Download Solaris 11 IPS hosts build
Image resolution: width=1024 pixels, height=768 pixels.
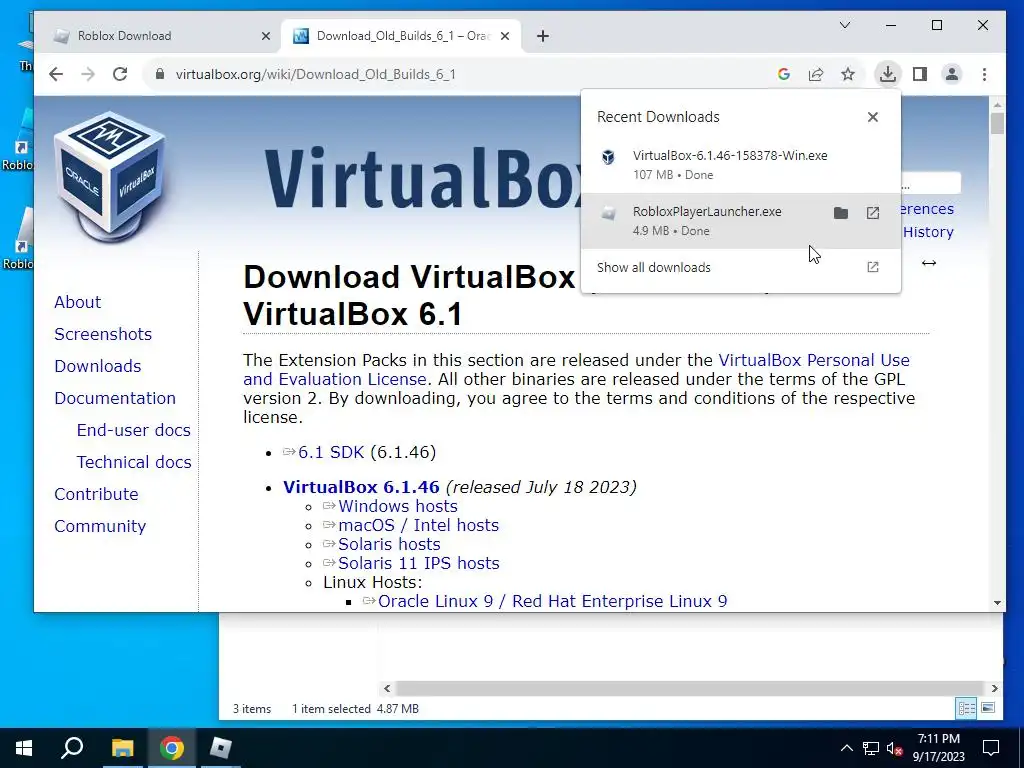(x=419, y=563)
